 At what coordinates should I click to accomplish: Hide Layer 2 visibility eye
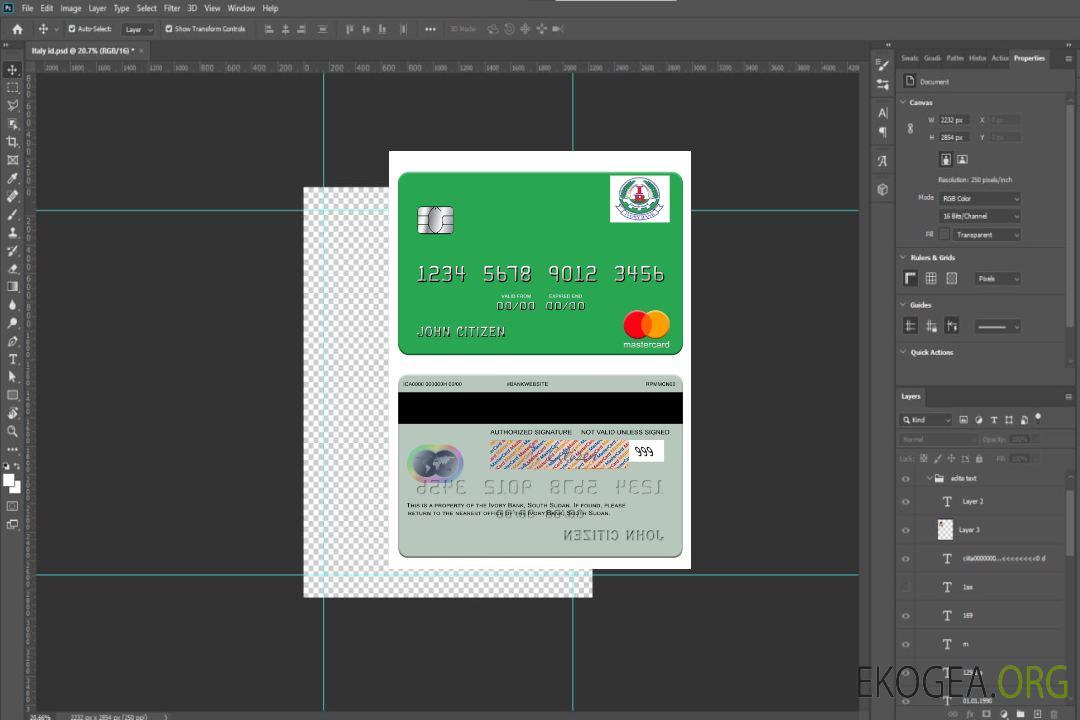(x=906, y=502)
